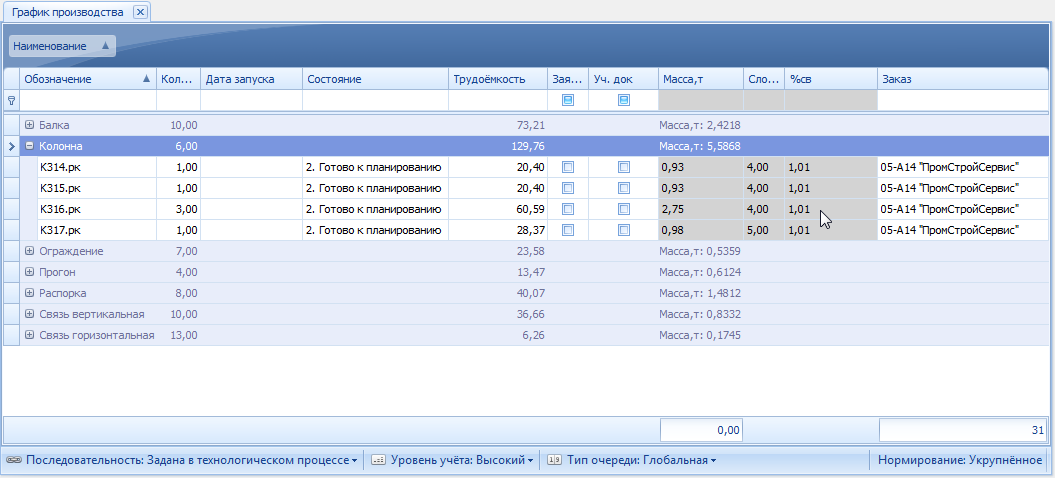Click the Масса,т column header

pyautogui.click(x=700, y=79)
